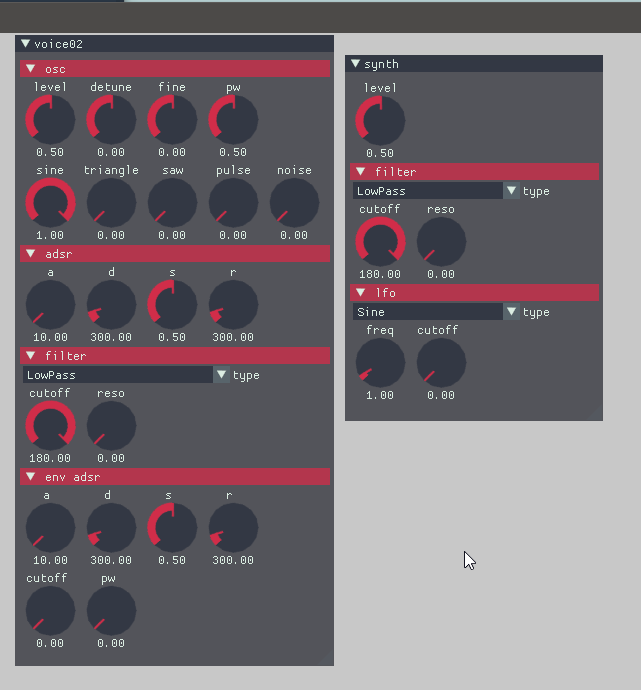Collapse the voice02 filter section header
The width and height of the screenshot is (641, 690).
point(175,356)
